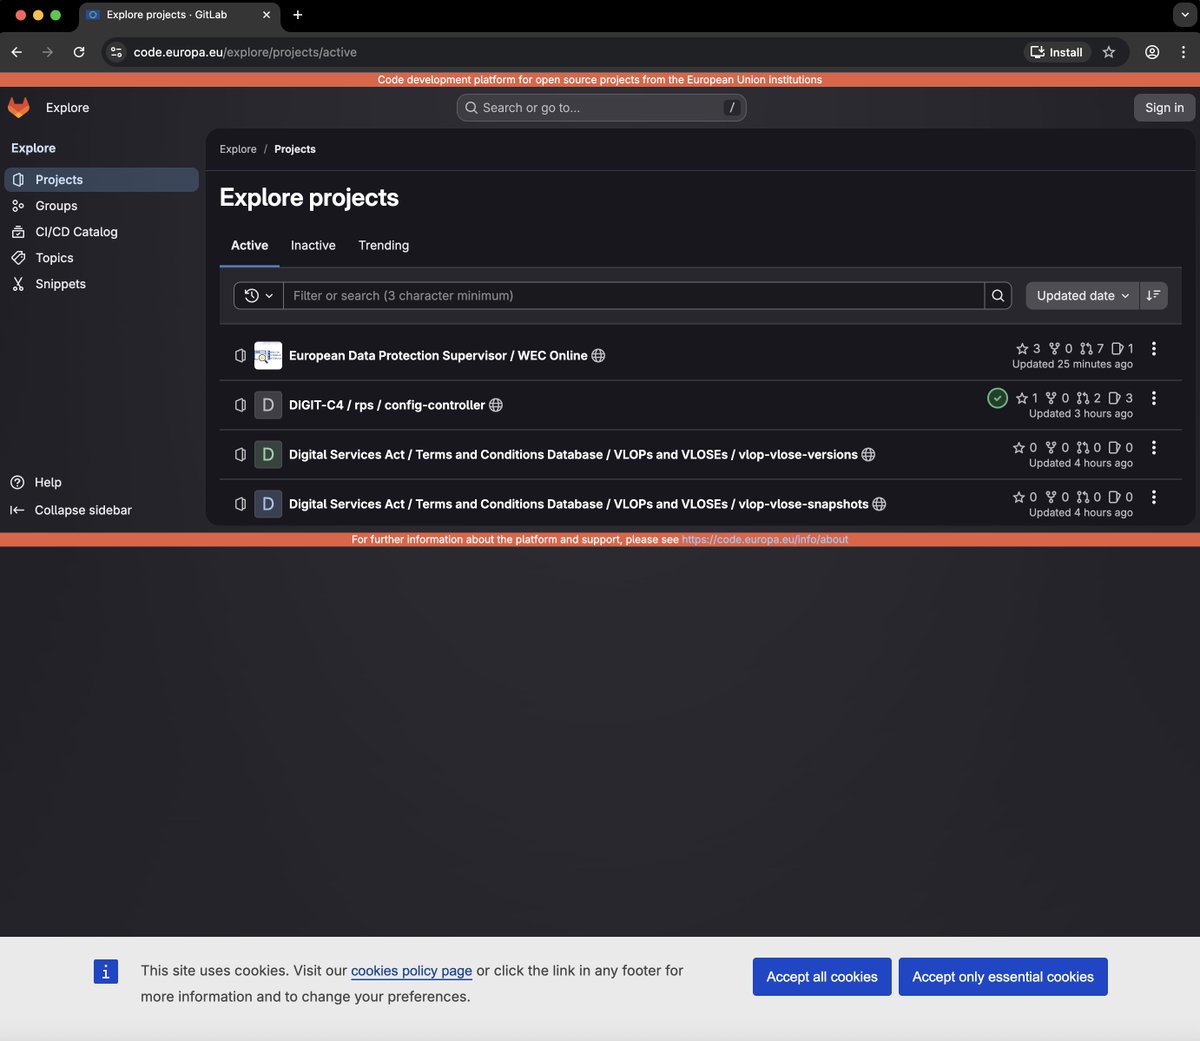
Task: Click the vlop-vlose-snapshots D avatar
Action: click(x=268, y=504)
